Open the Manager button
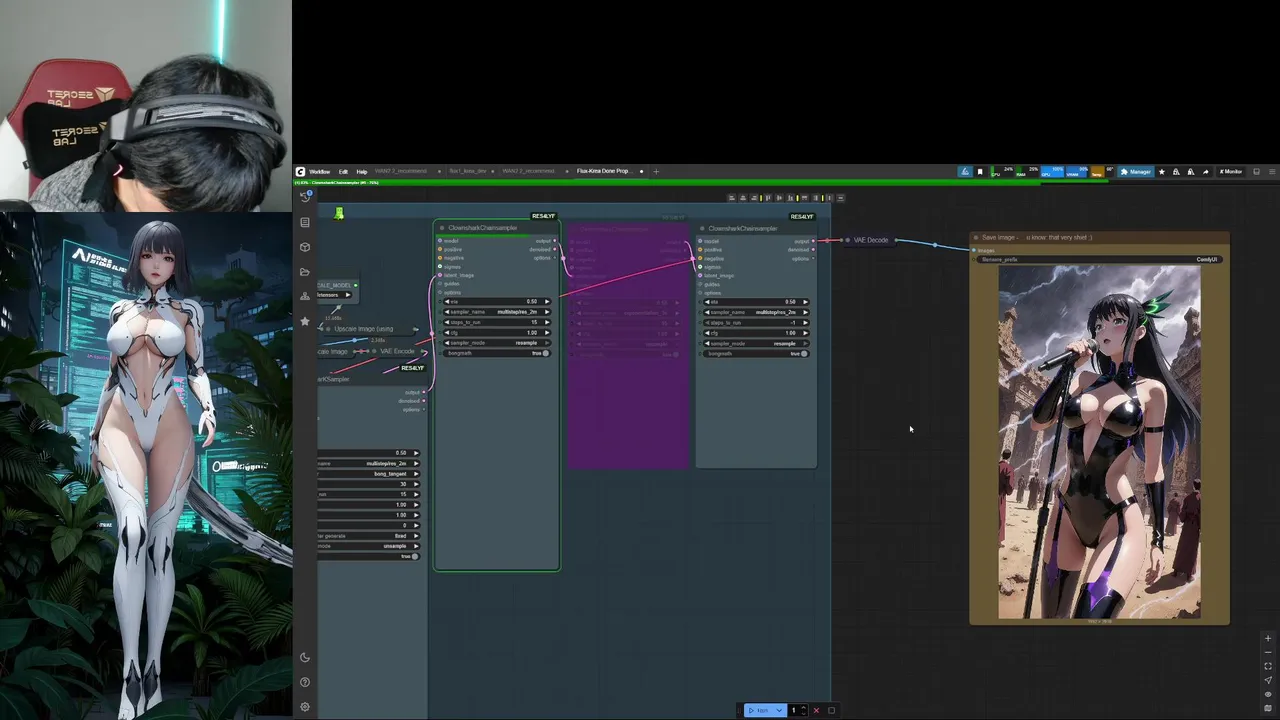Screen dimensions: 1280x720 tap(1136, 172)
